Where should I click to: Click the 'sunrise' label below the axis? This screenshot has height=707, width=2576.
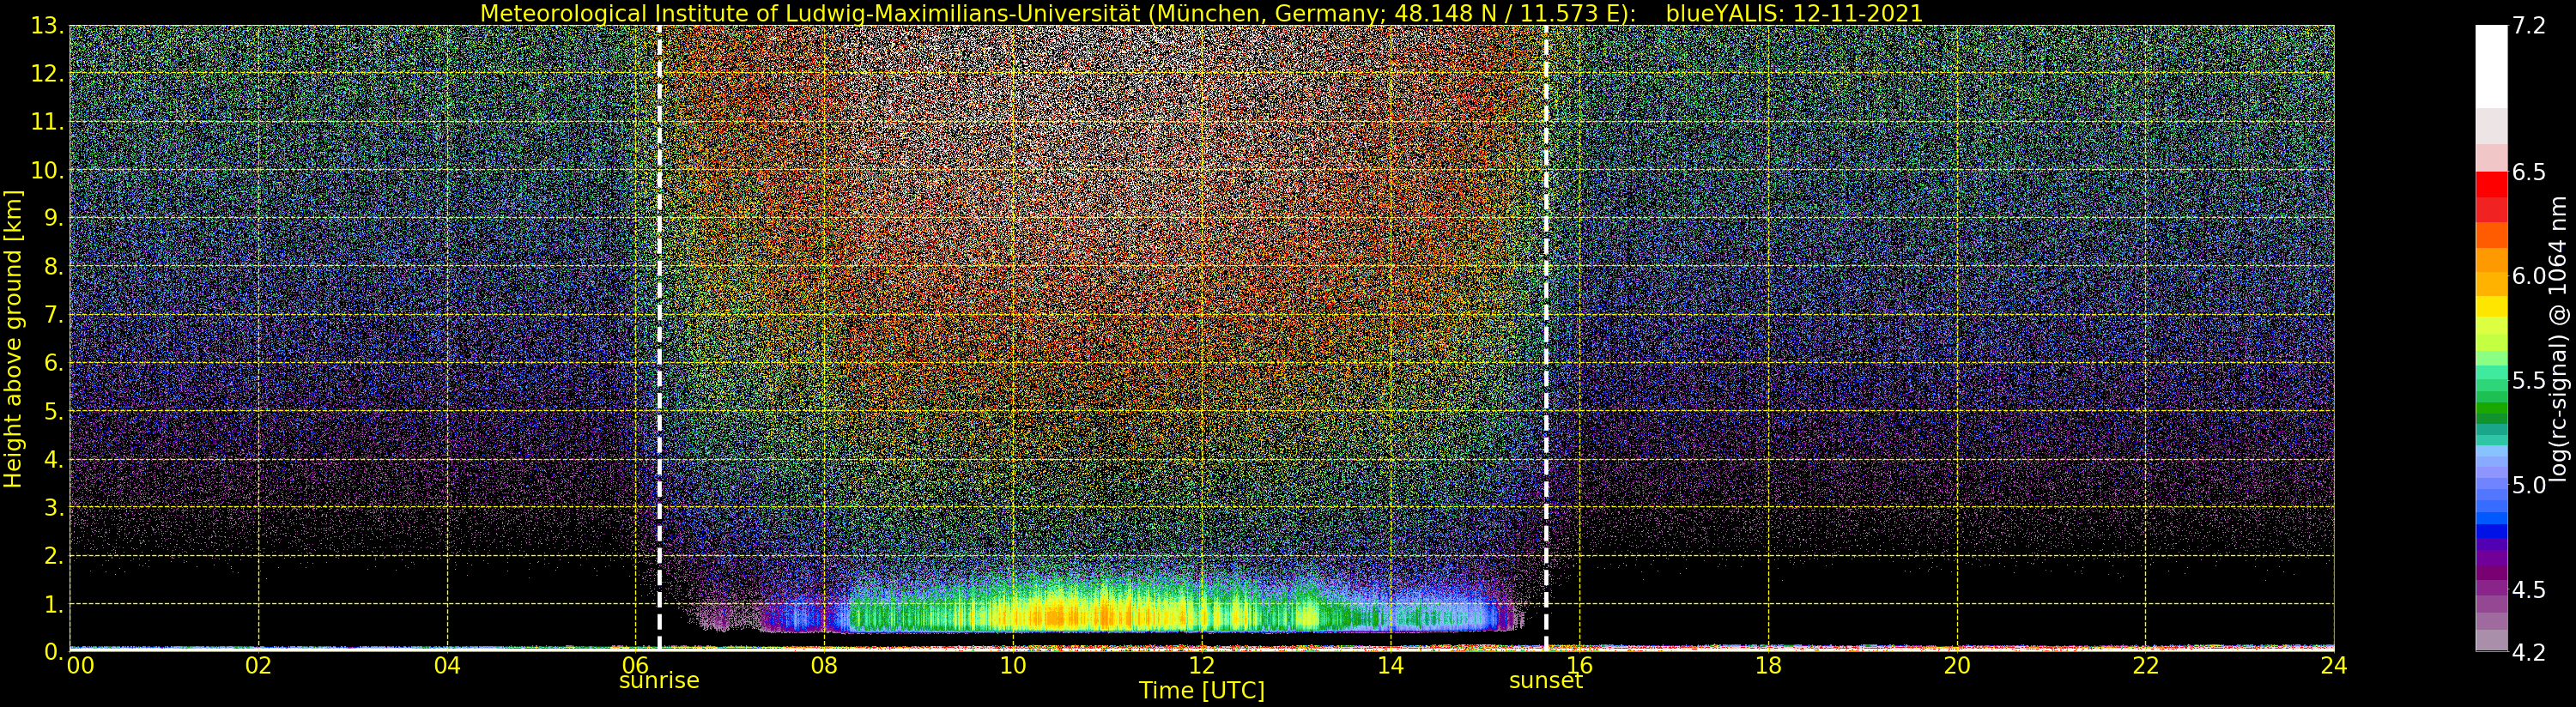659,681
